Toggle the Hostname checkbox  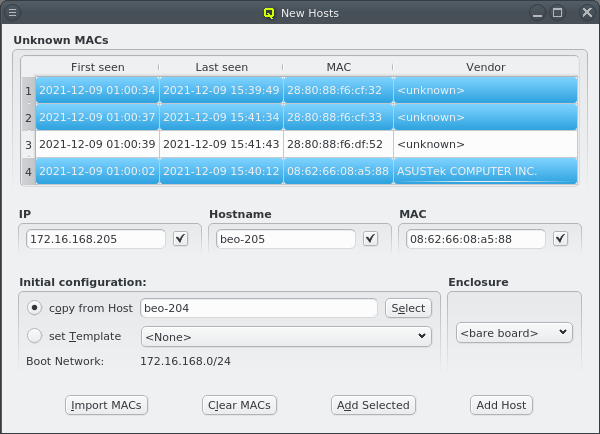click(x=370, y=239)
